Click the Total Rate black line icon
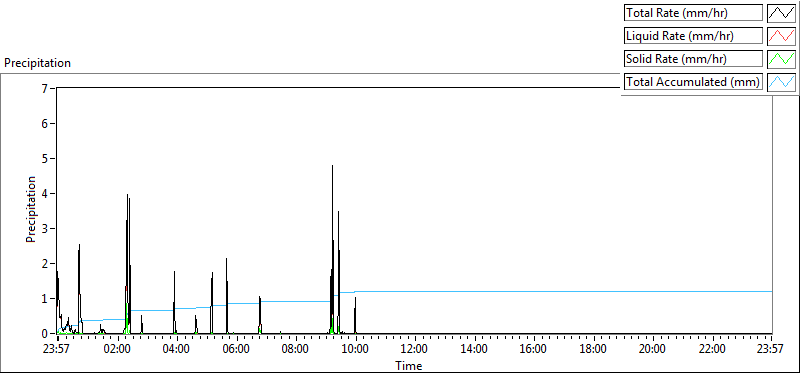This screenshot has width=800, height=373. click(x=782, y=13)
